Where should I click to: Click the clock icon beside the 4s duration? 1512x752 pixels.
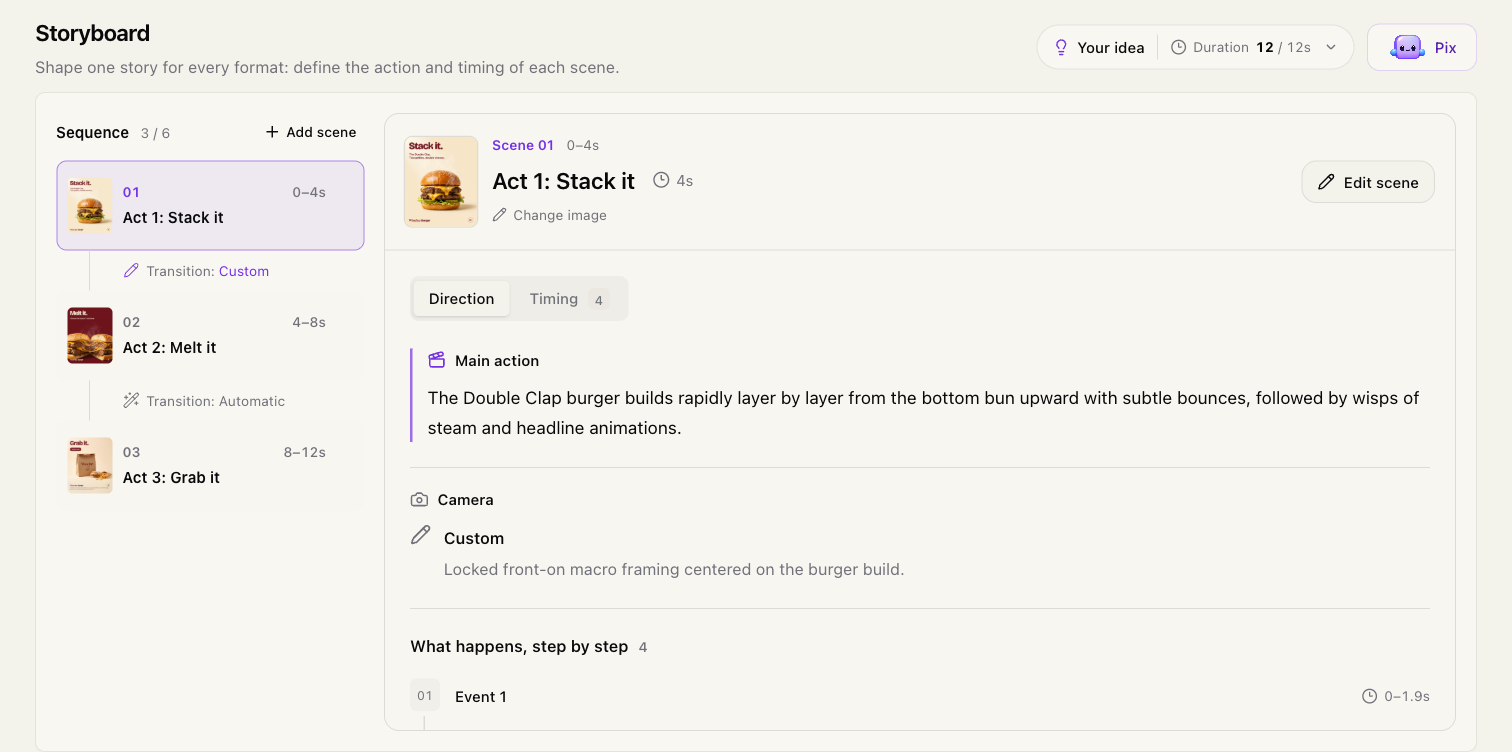click(x=661, y=180)
